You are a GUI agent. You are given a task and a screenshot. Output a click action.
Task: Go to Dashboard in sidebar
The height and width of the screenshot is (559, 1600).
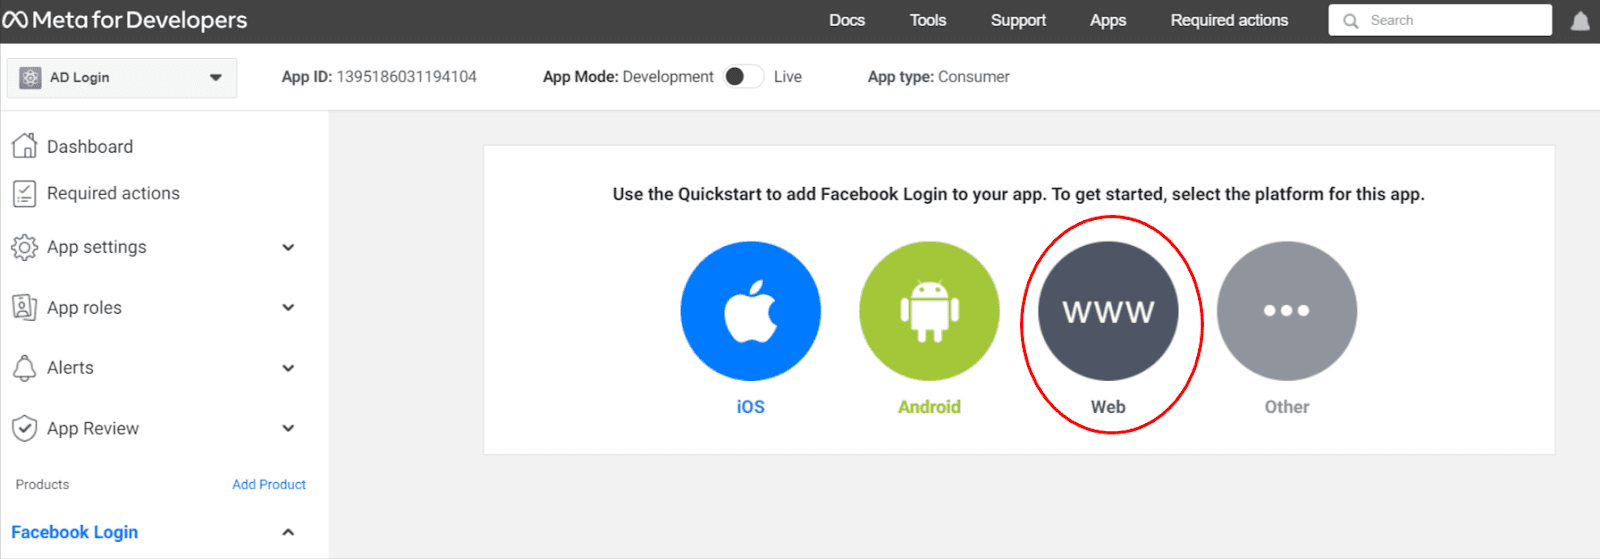click(x=90, y=147)
